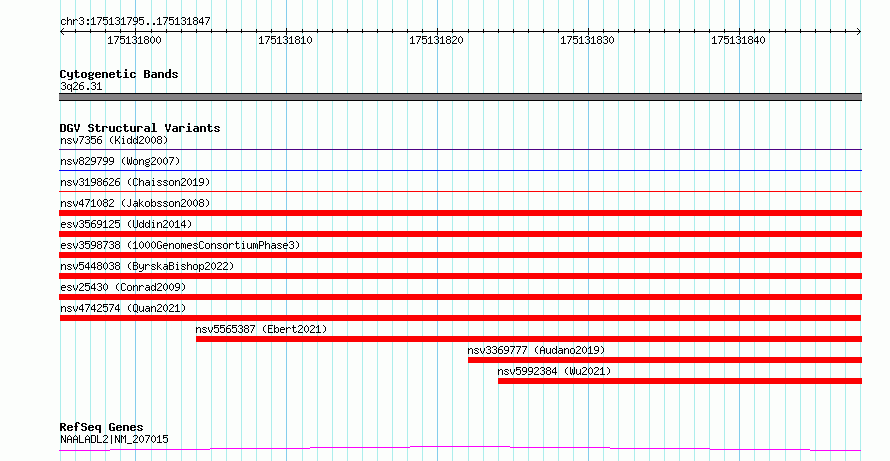
Task: Select the RefSeq Genes track title
Action: [x=101, y=427]
